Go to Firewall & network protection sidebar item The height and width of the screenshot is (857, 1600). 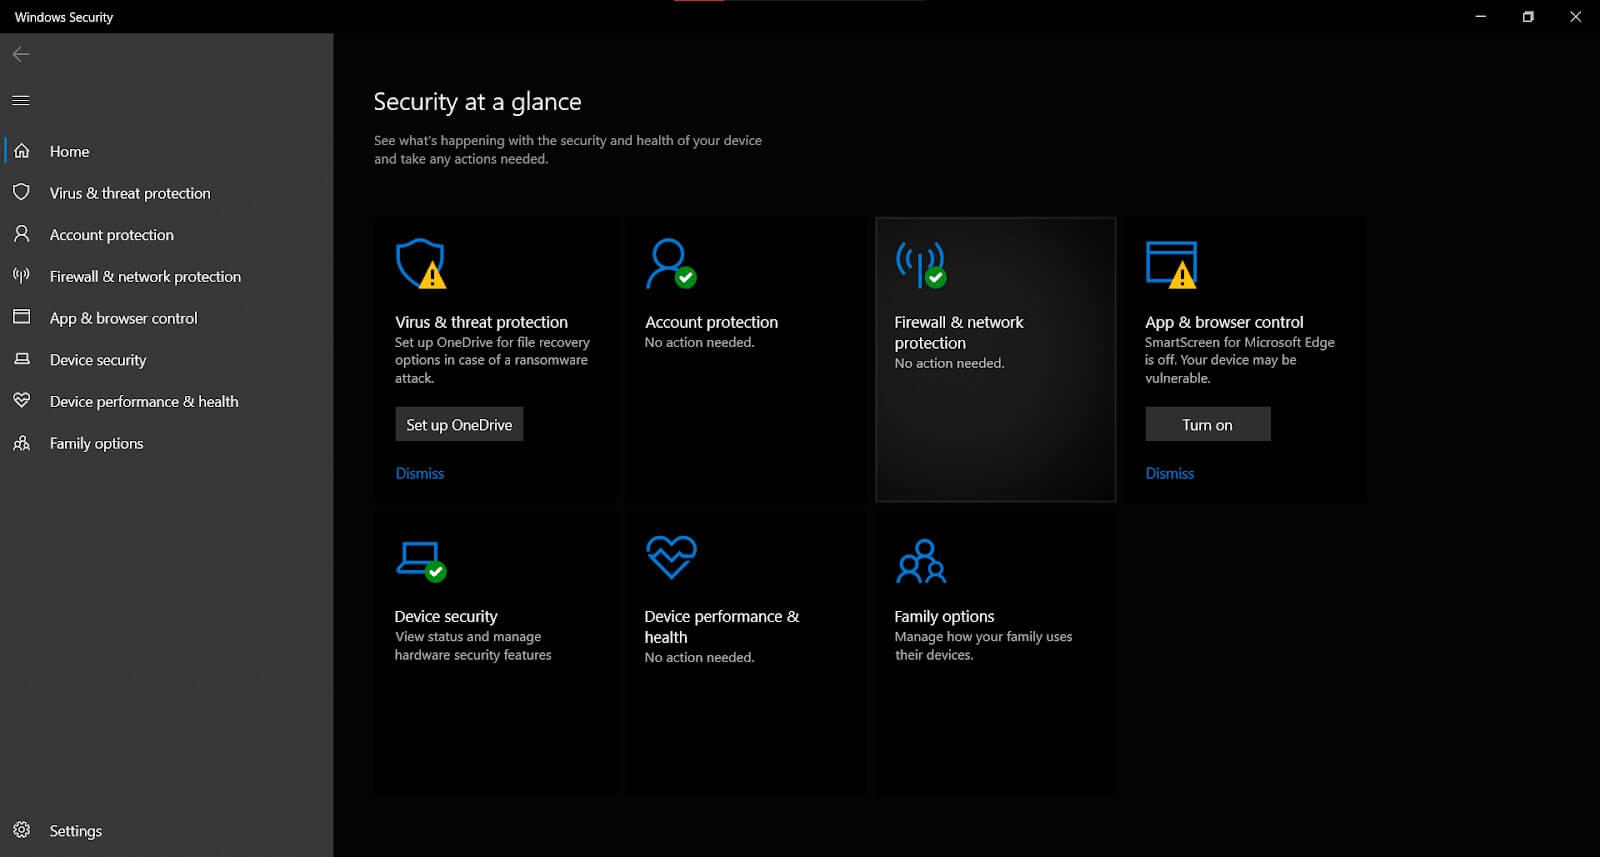167,276
